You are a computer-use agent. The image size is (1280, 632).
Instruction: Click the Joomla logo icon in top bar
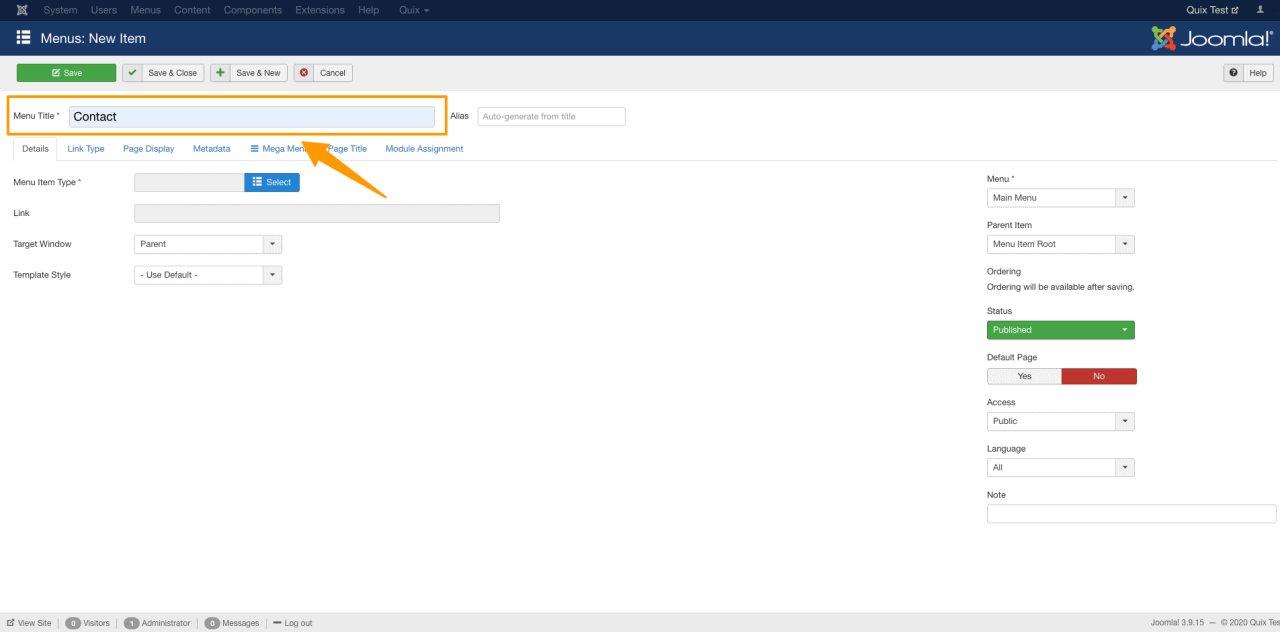[22, 10]
